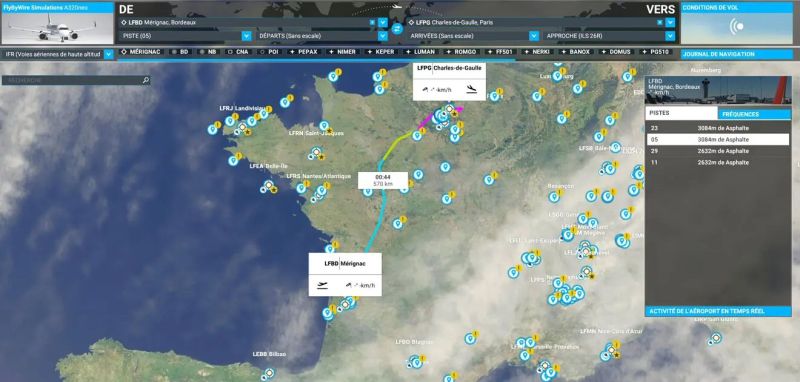Click the takeoff plane icon on LFBD Mérignac card

coord(322,285)
